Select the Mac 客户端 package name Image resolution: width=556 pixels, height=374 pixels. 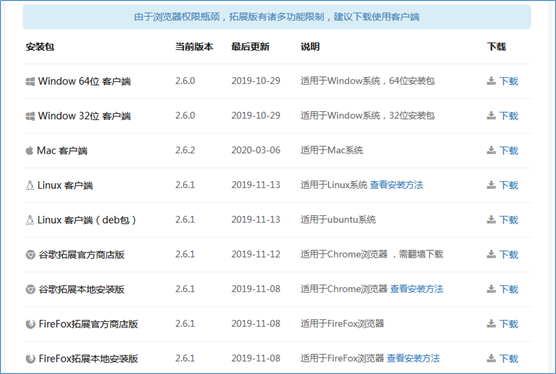point(62,151)
